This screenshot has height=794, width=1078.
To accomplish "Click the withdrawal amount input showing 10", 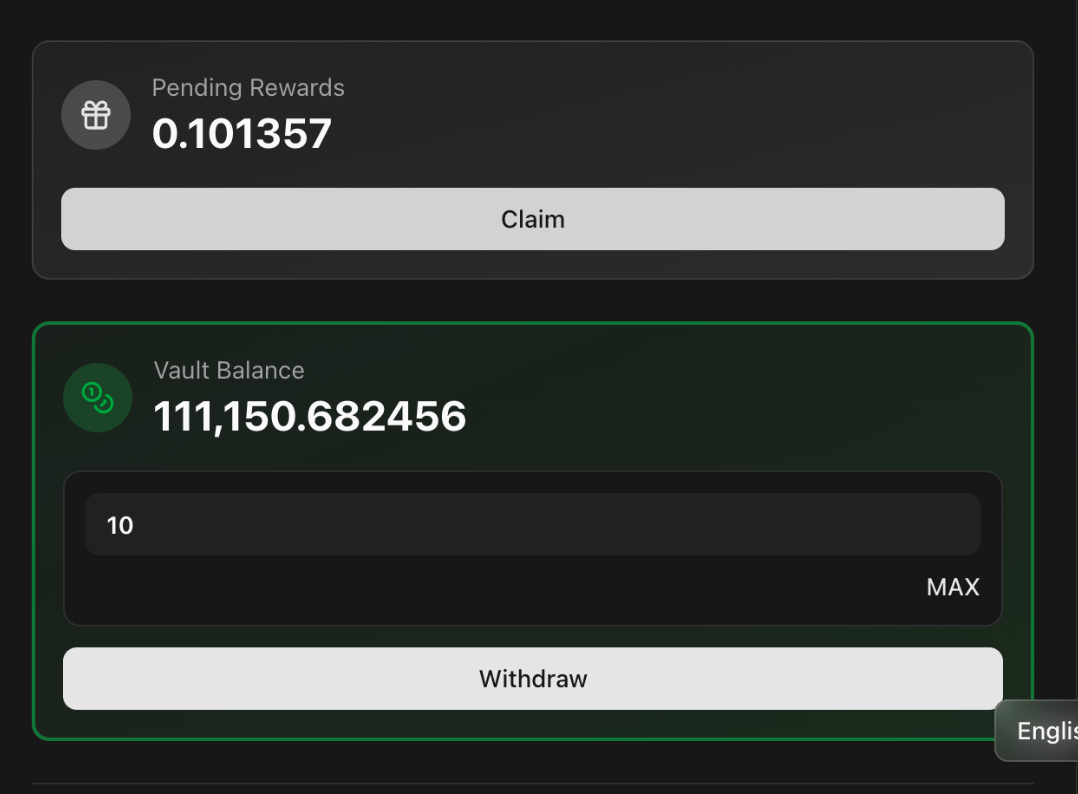I will pos(533,524).
